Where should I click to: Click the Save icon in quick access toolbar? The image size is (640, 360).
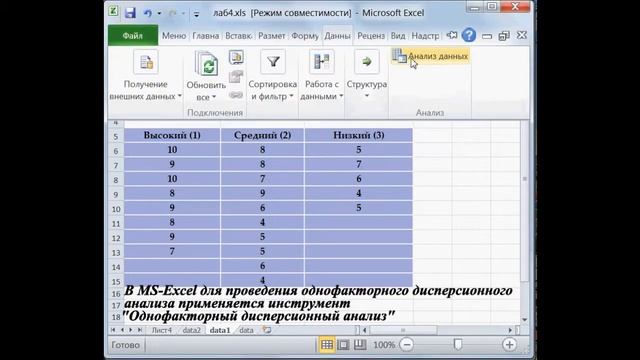coord(130,13)
